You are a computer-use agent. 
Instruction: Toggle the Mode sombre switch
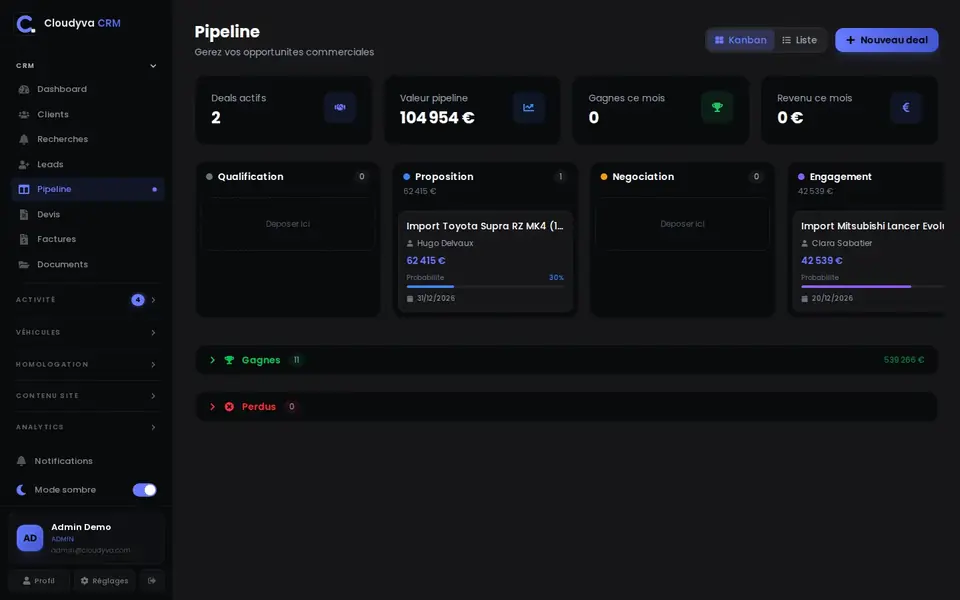[144, 490]
